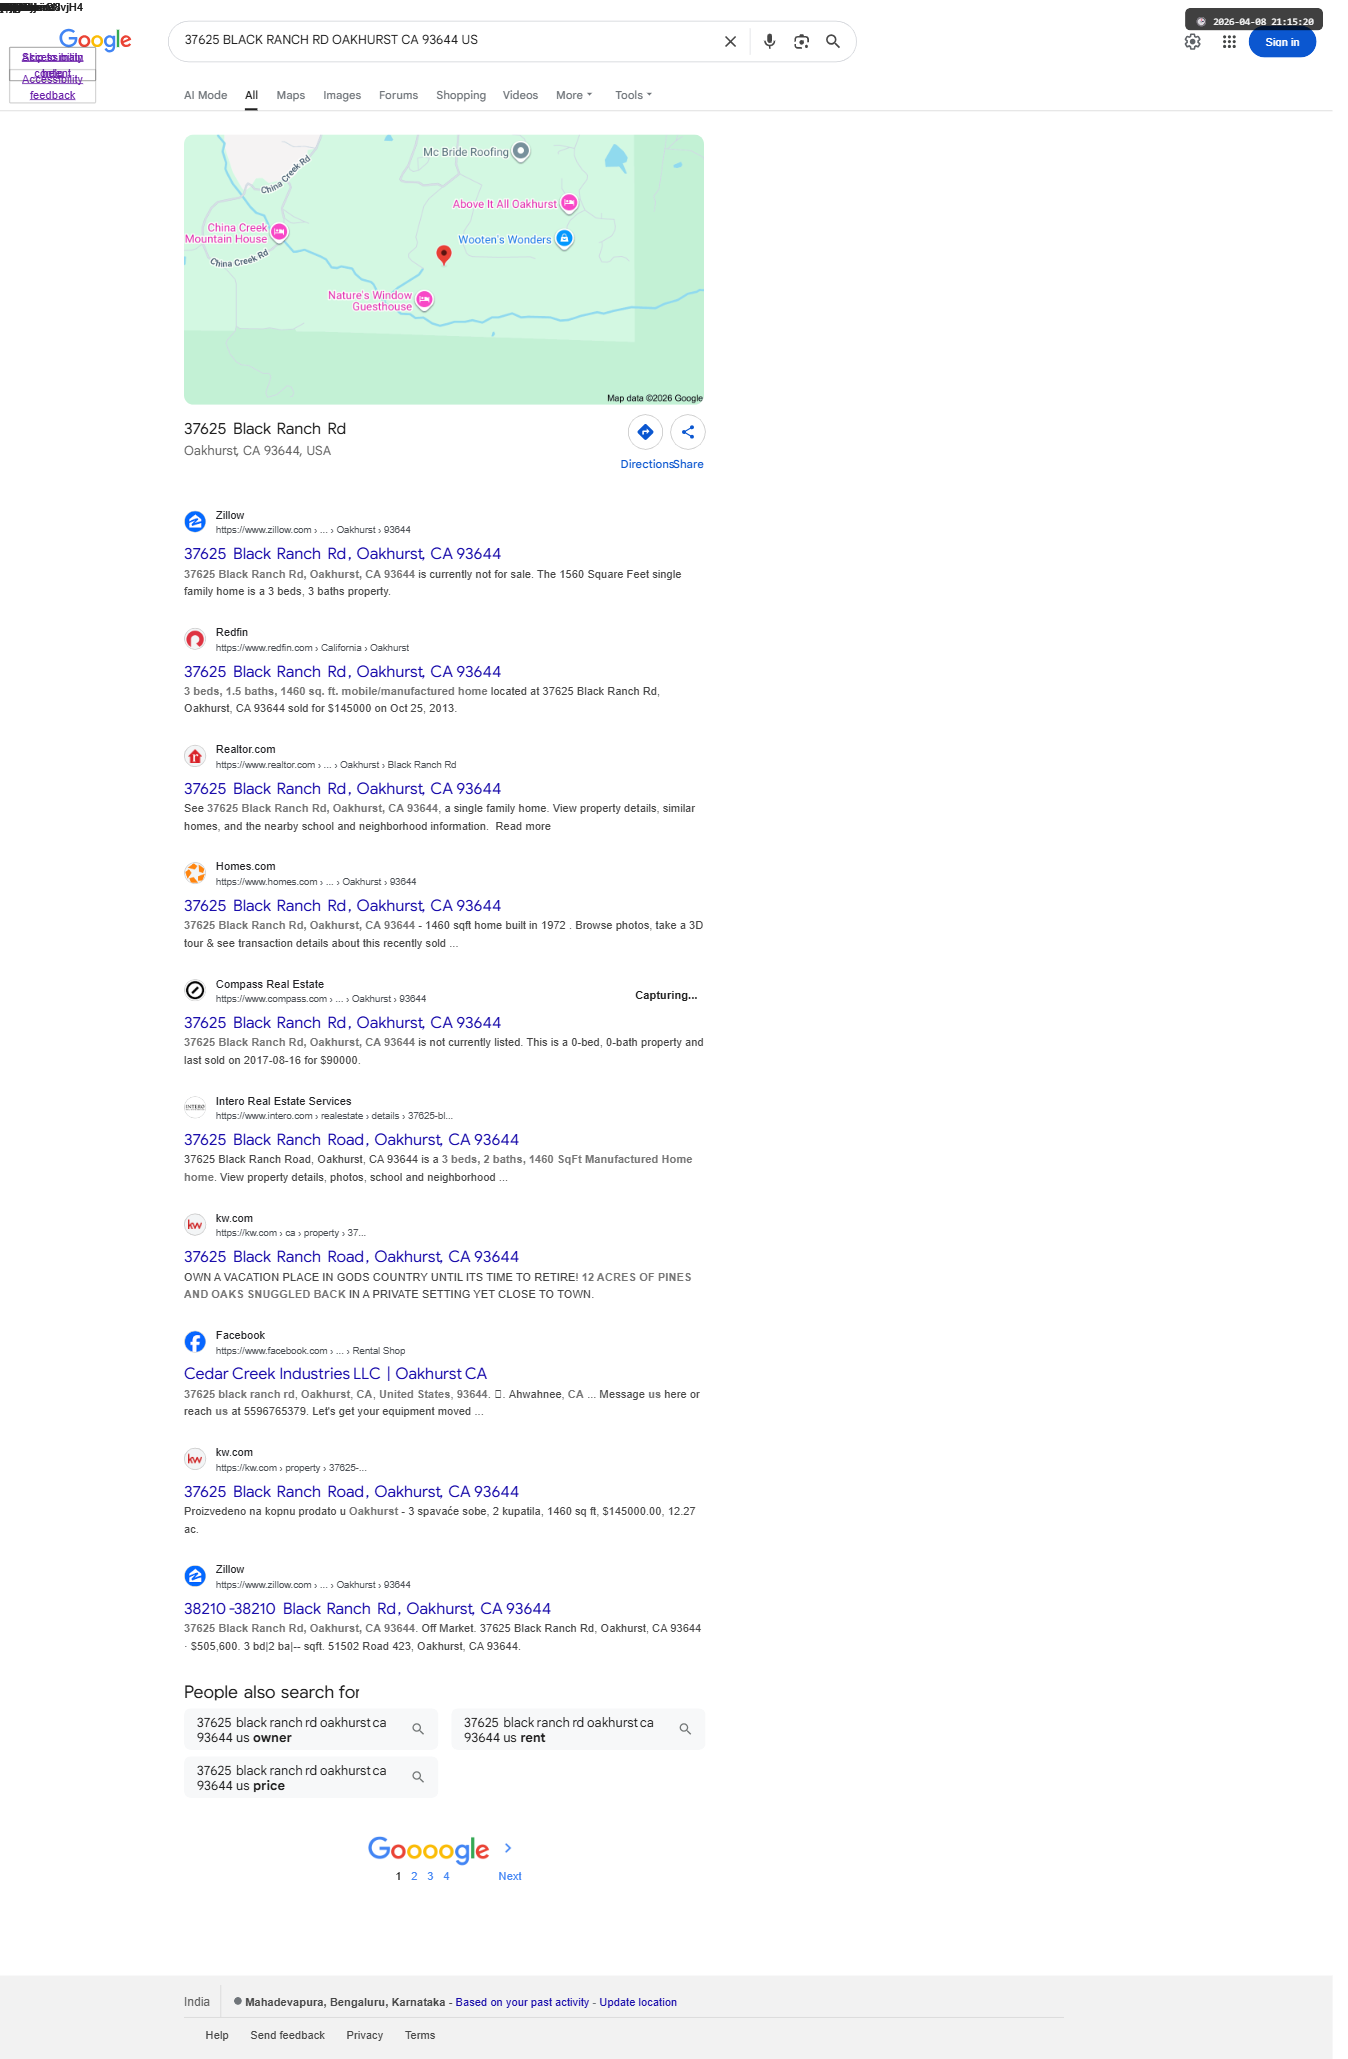Click the Accessibility feedback link

click(52, 87)
